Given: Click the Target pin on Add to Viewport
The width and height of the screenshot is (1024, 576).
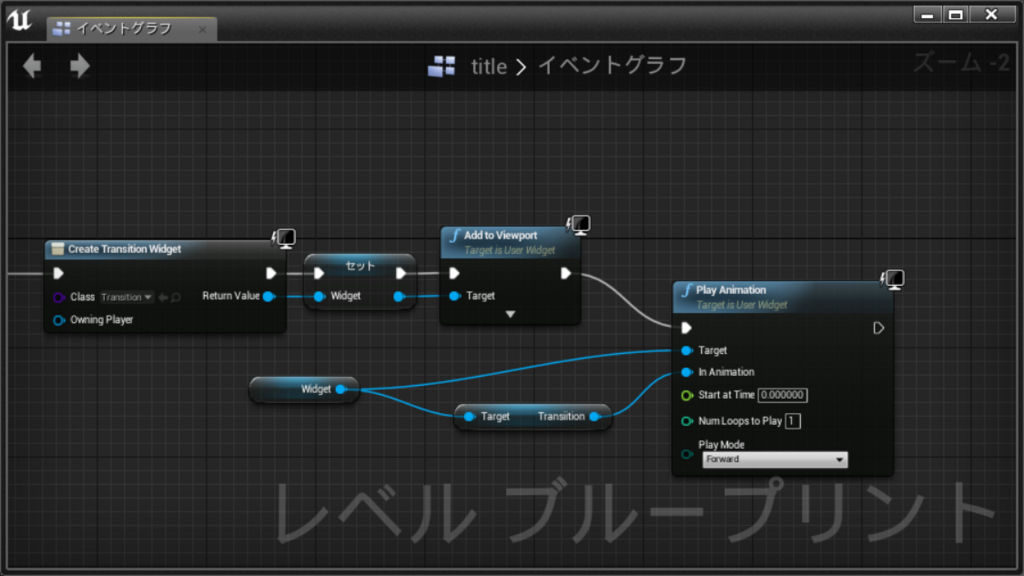Looking at the screenshot, I should (x=455, y=296).
